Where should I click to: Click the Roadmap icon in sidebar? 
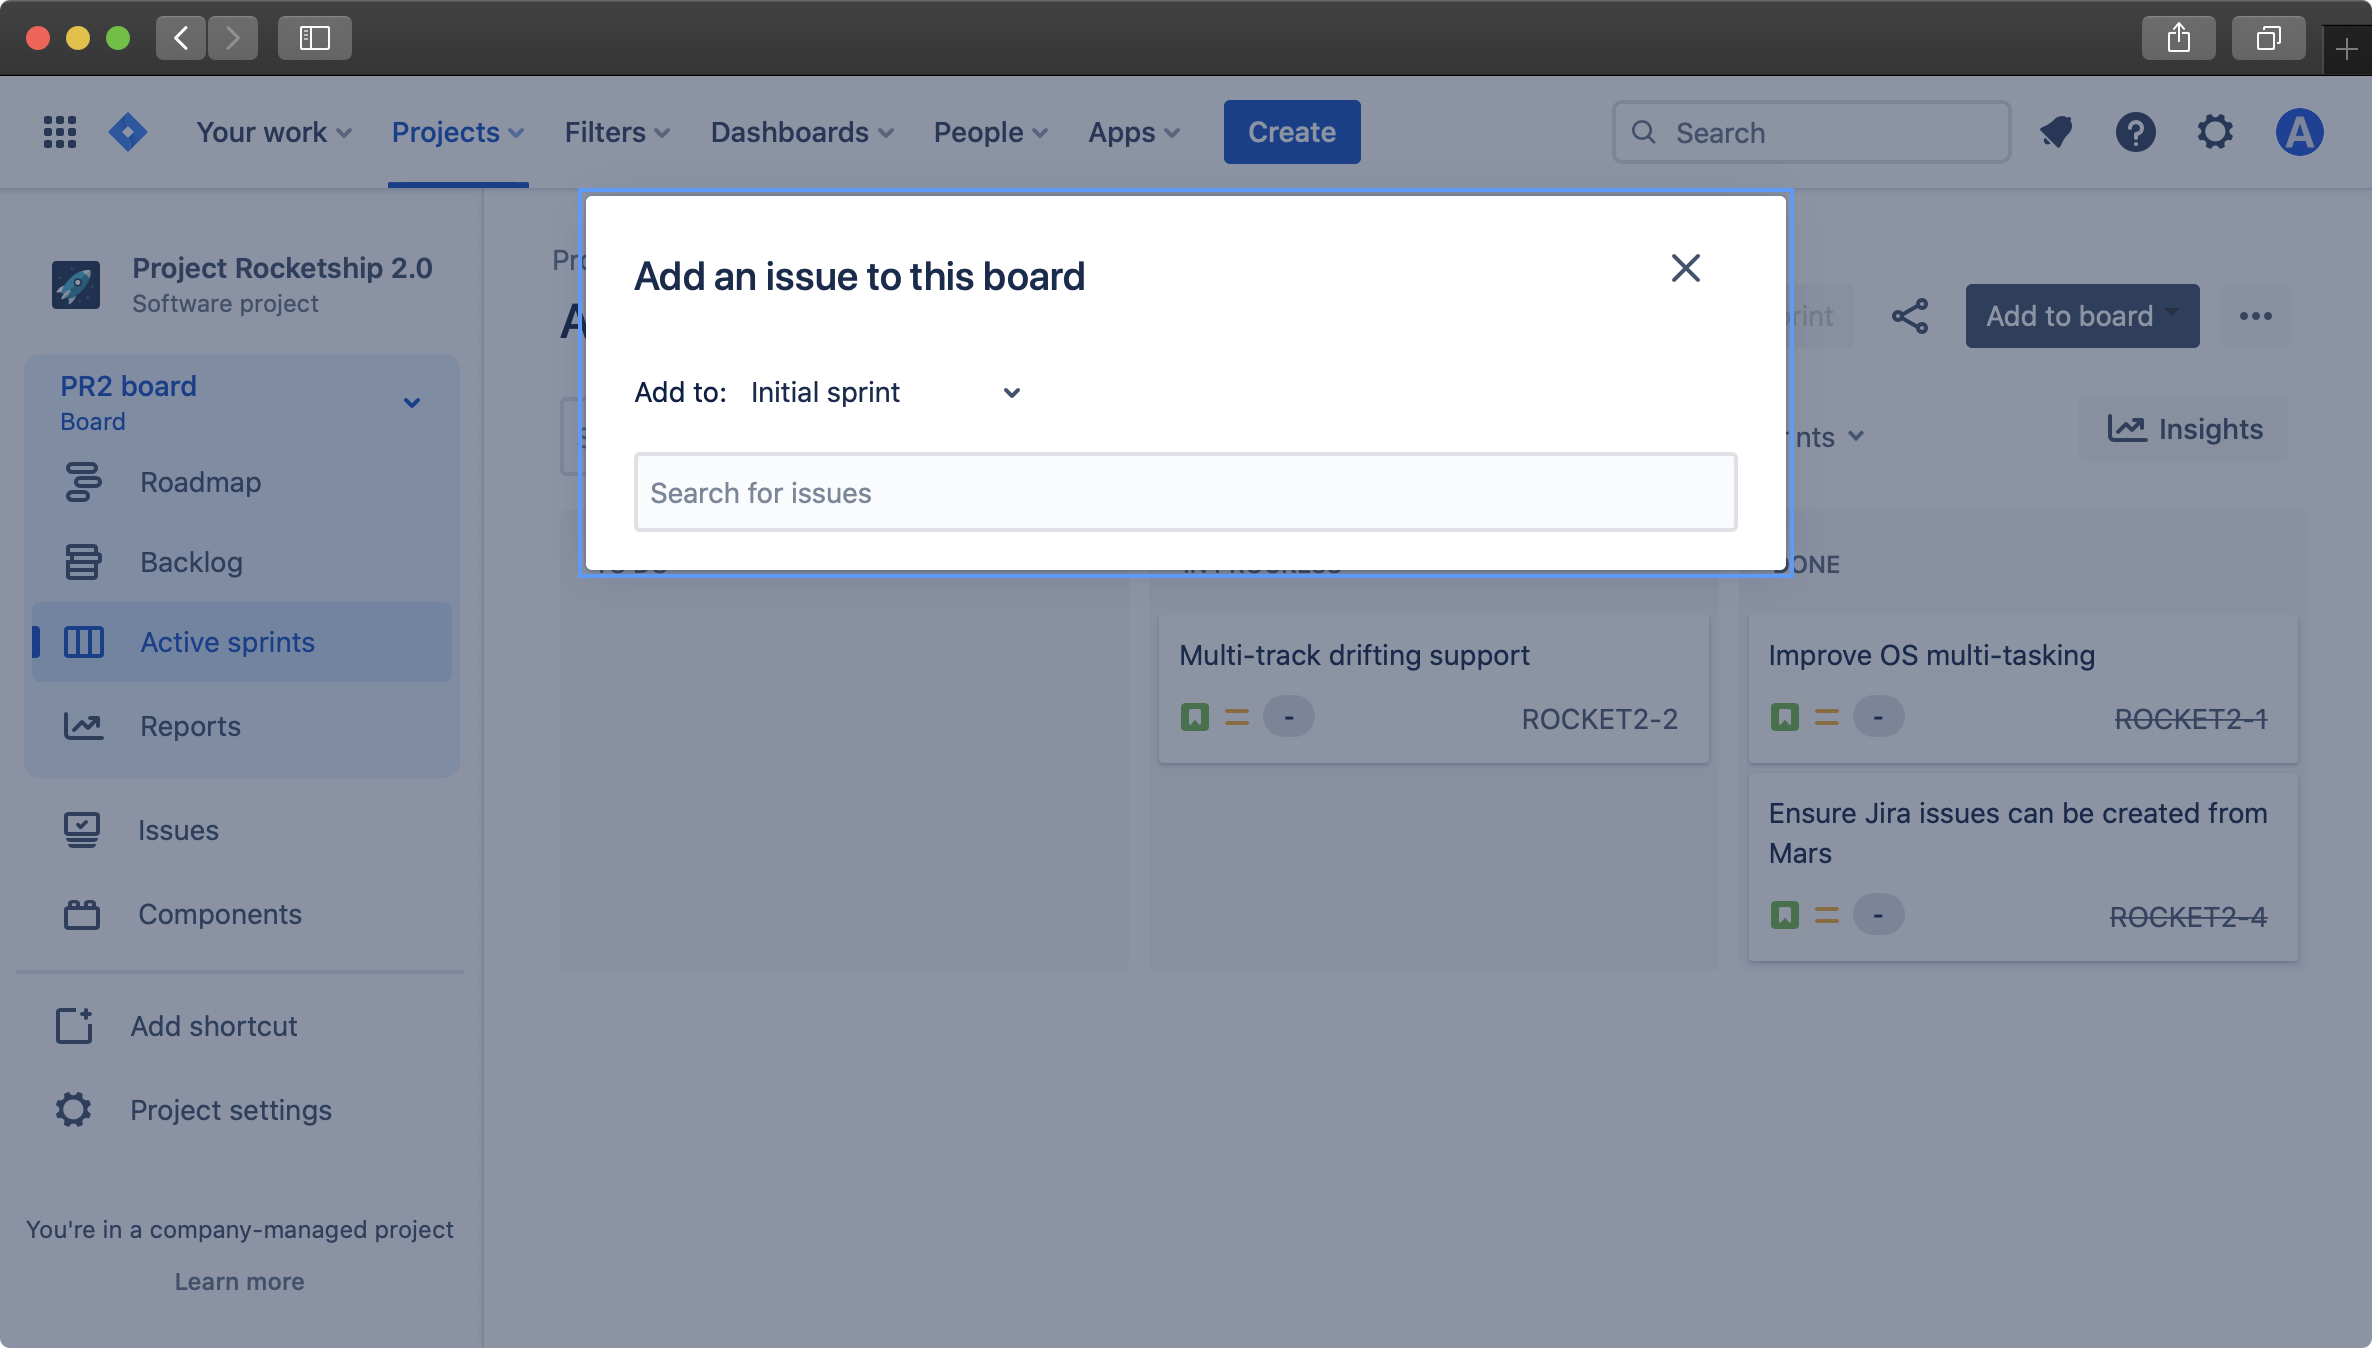click(81, 479)
